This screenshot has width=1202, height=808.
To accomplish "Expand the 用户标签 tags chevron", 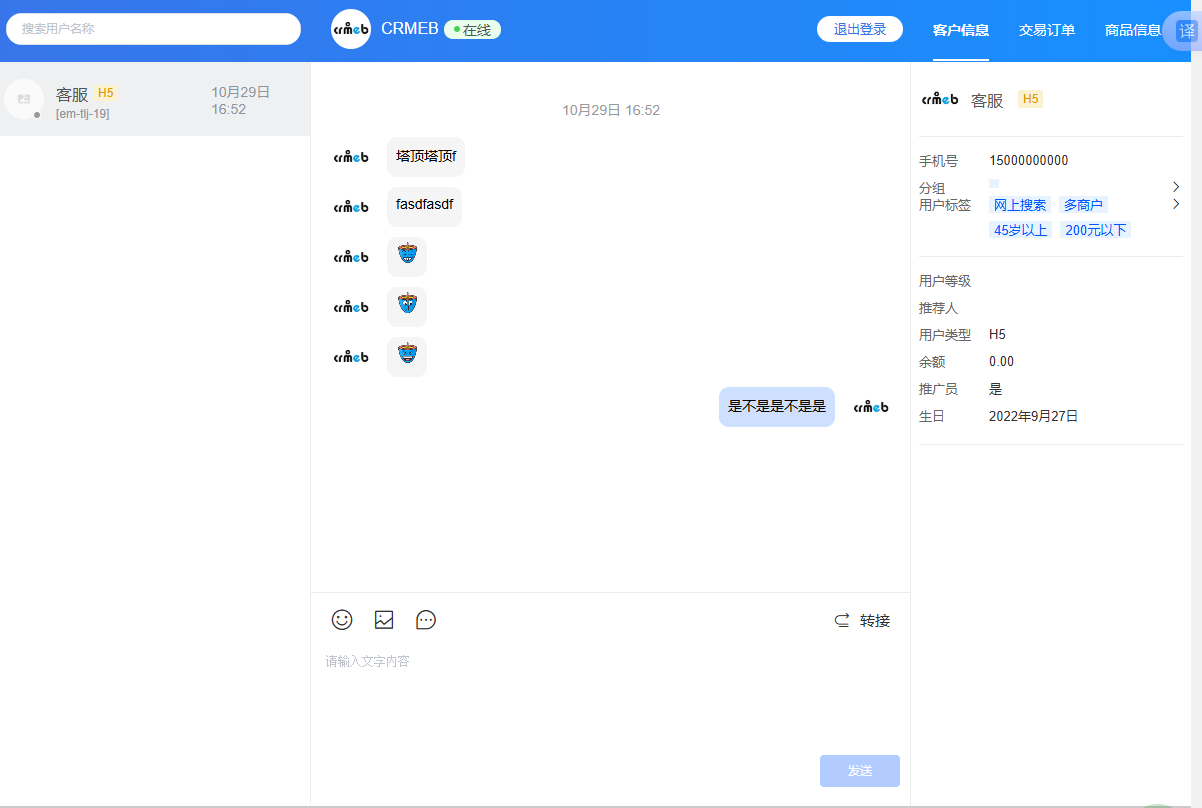I will pos(1176,204).
